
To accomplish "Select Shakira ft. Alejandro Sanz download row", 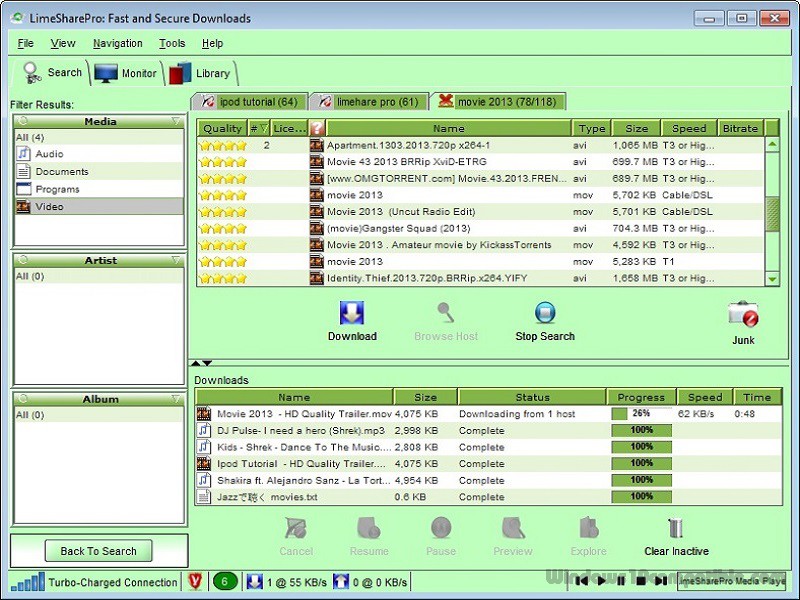I will point(488,480).
